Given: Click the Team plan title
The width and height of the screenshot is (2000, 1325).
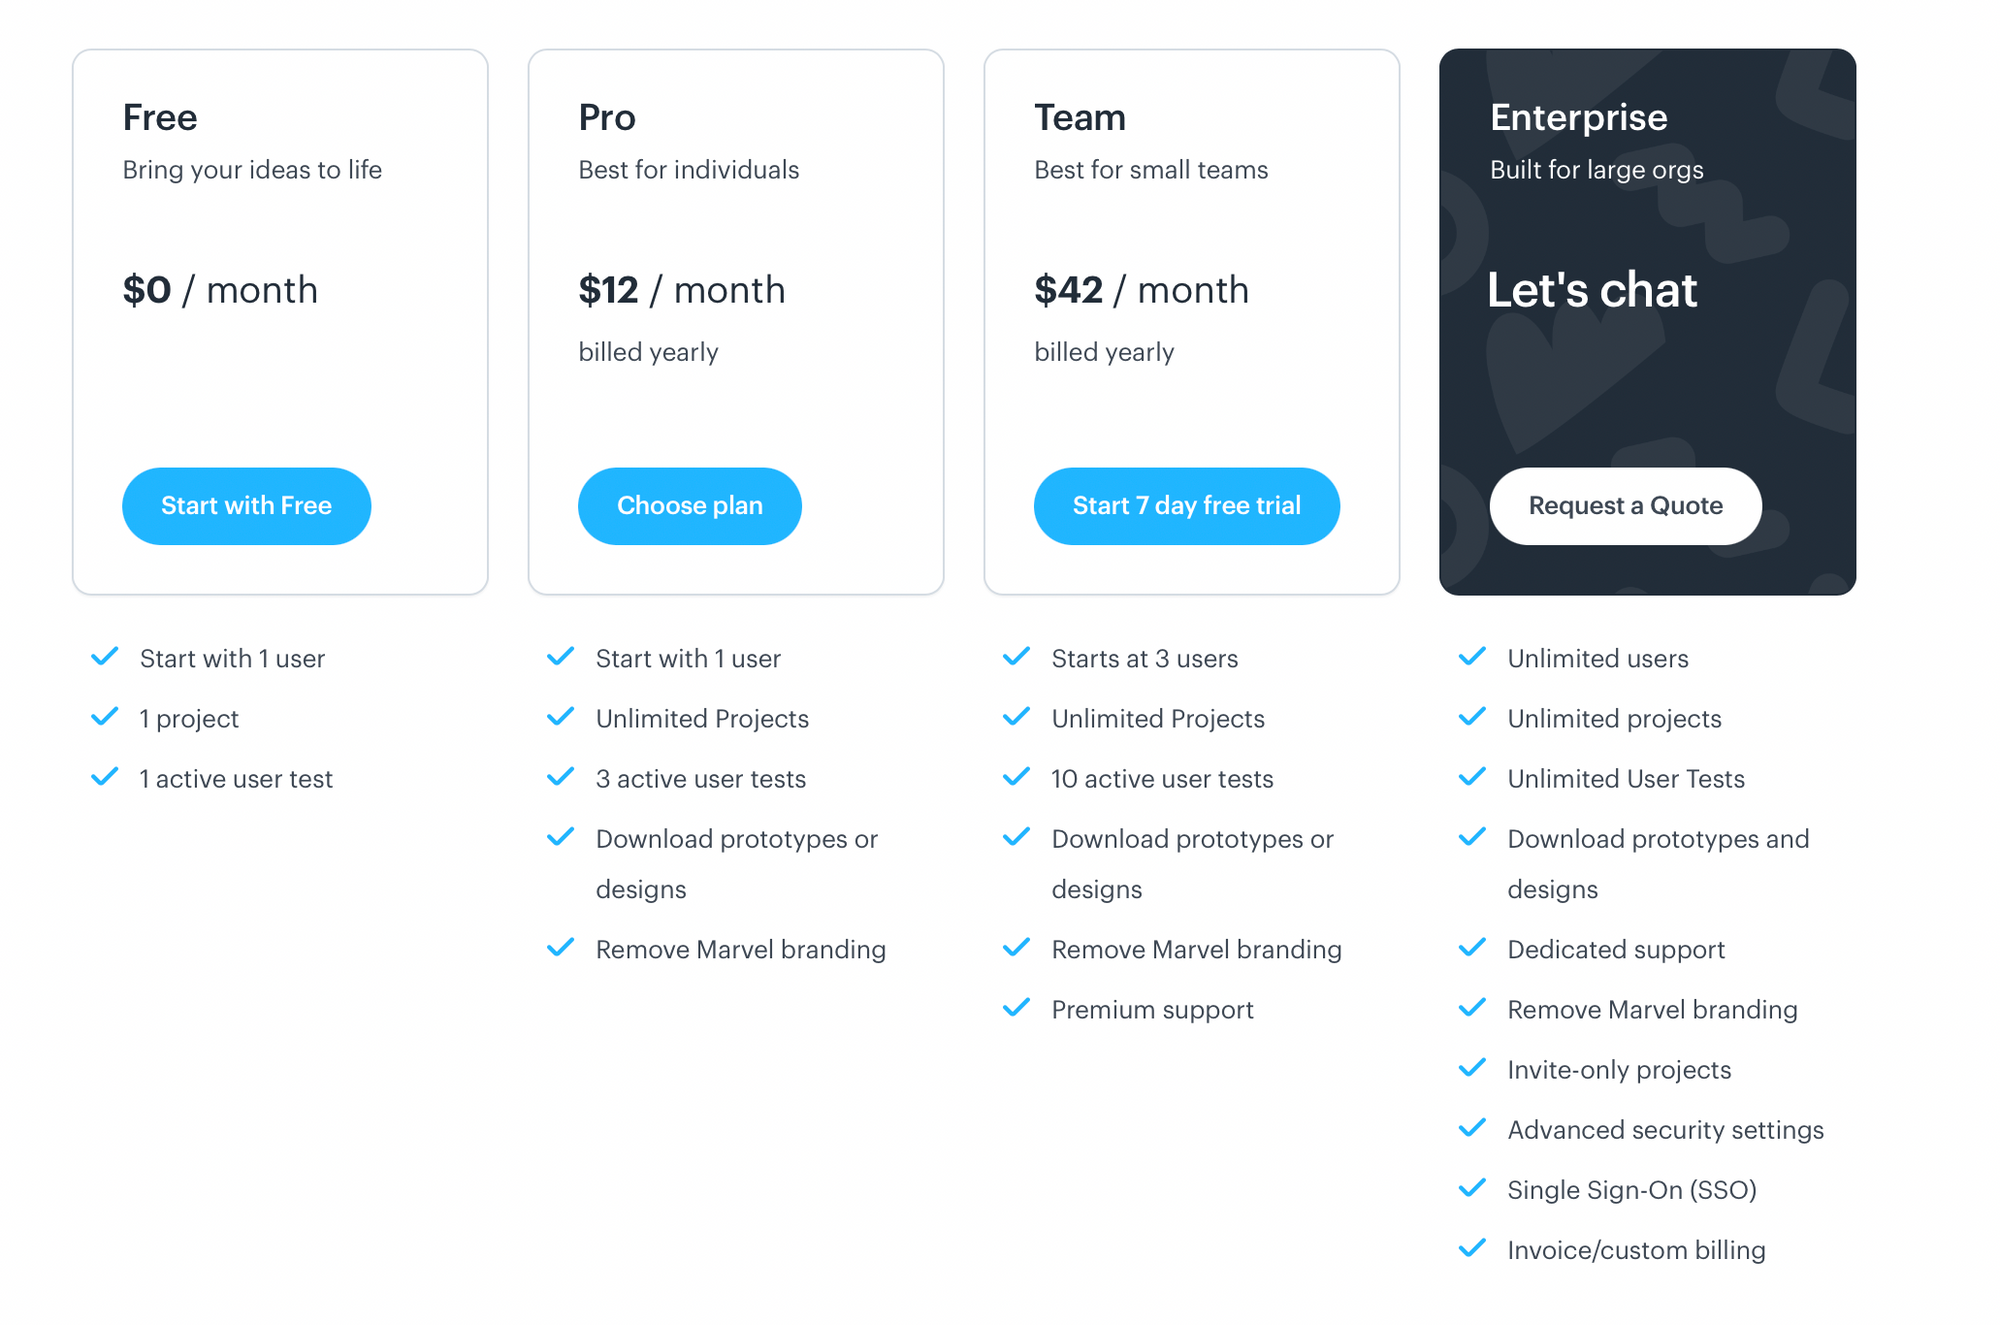Looking at the screenshot, I should pyautogui.click(x=1079, y=118).
